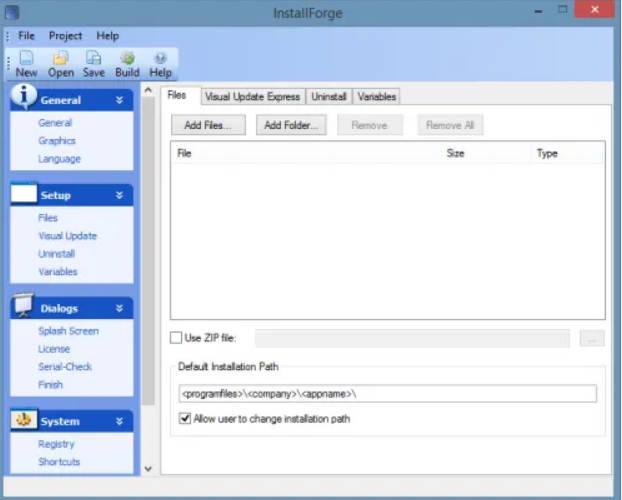Open Graphics page in sidebar
The height and width of the screenshot is (500, 622).
click(57, 141)
